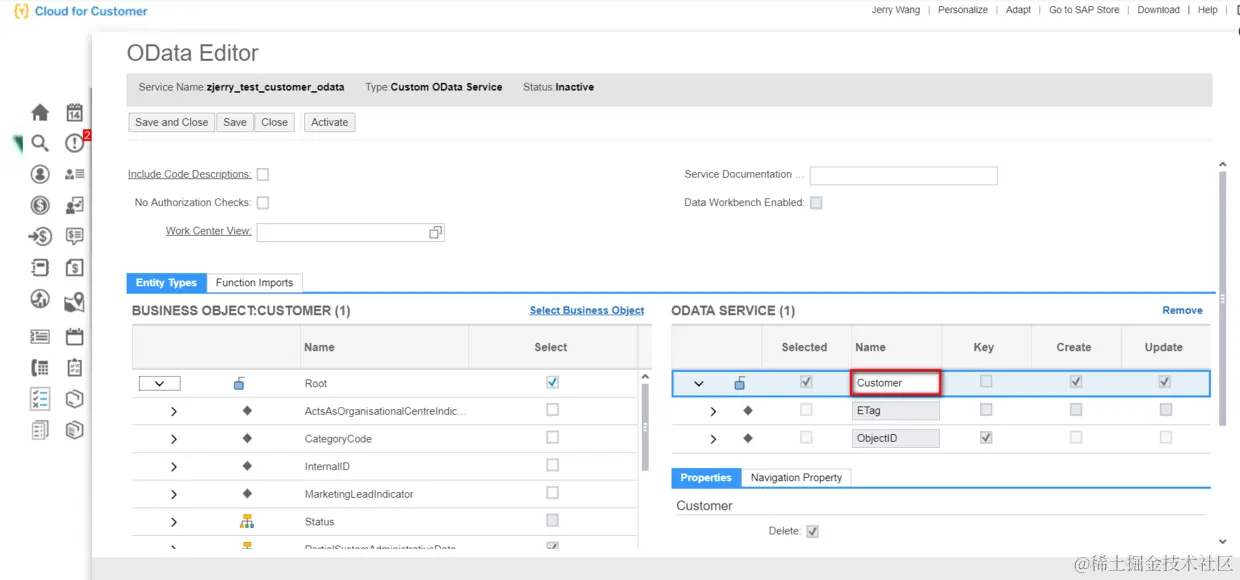Open the dollar coin sales icon
The height and width of the screenshot is (580, 1240).
(40, 205)
